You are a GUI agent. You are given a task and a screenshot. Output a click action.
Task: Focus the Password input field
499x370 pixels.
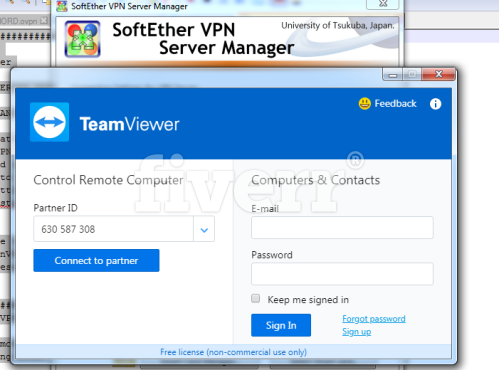pos(342,274)
